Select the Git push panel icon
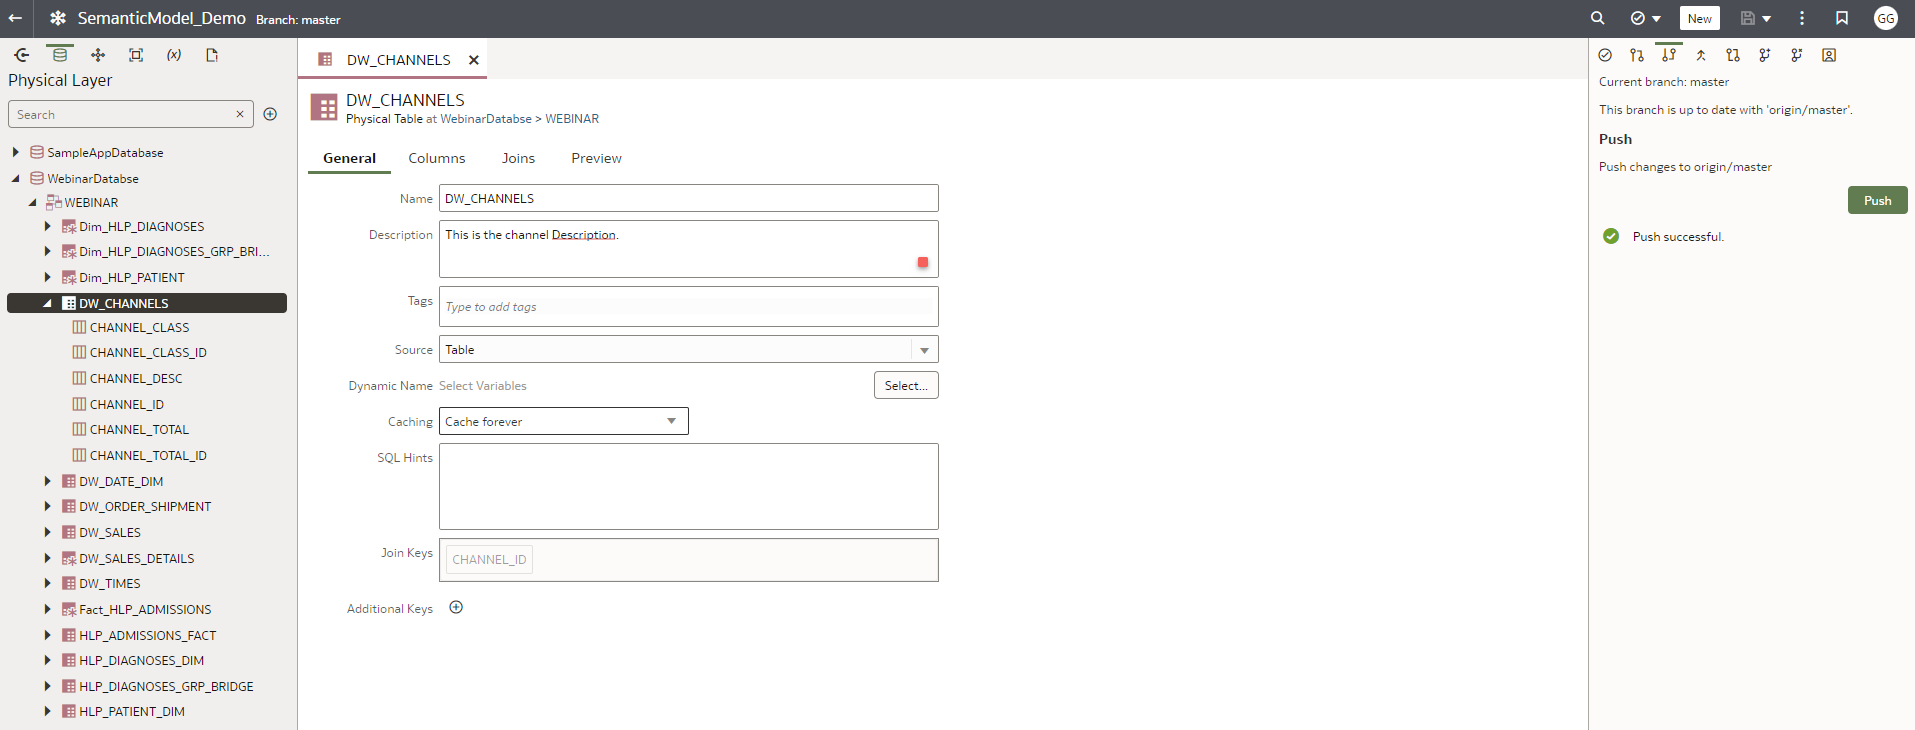 coord(1669,55)
